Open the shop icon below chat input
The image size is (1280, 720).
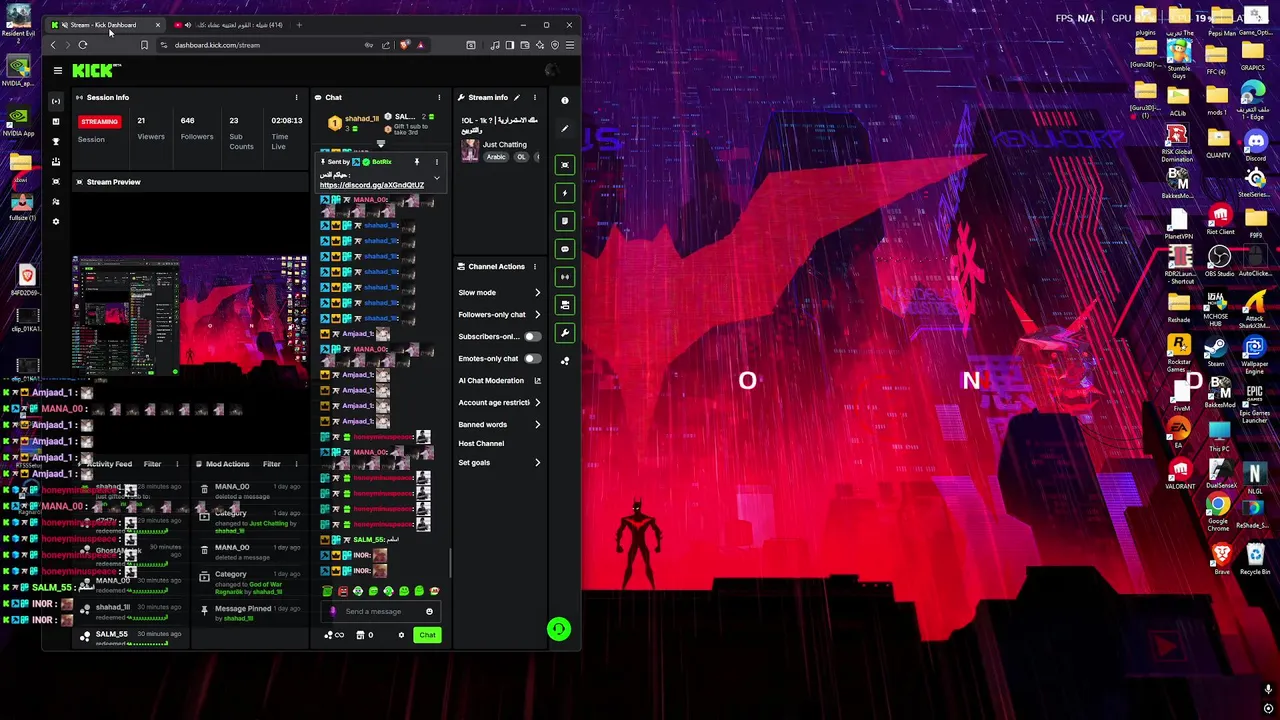[x=360, y=635]
